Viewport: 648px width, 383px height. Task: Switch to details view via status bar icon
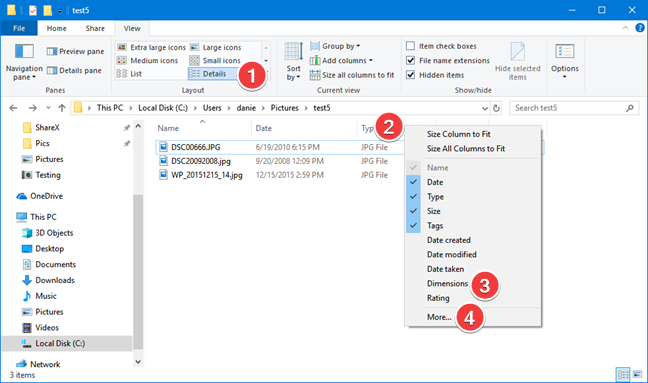coord(623,374)
